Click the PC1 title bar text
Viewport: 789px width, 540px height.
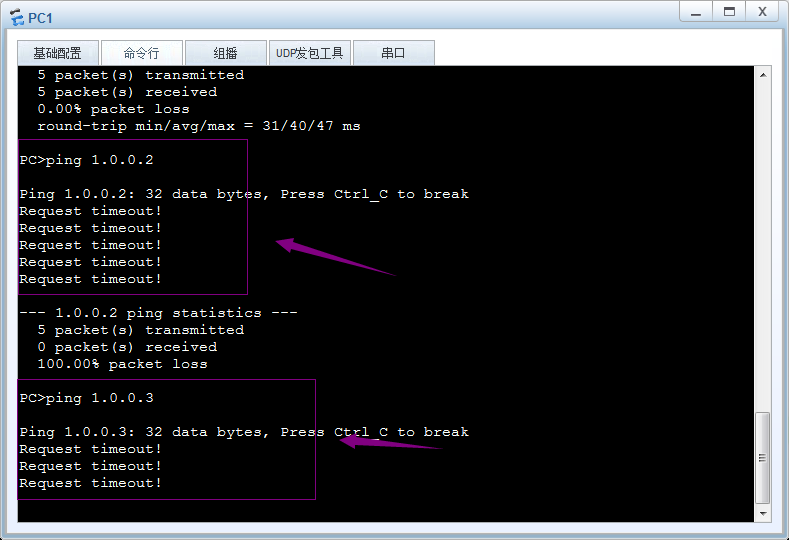pos(41,18)
